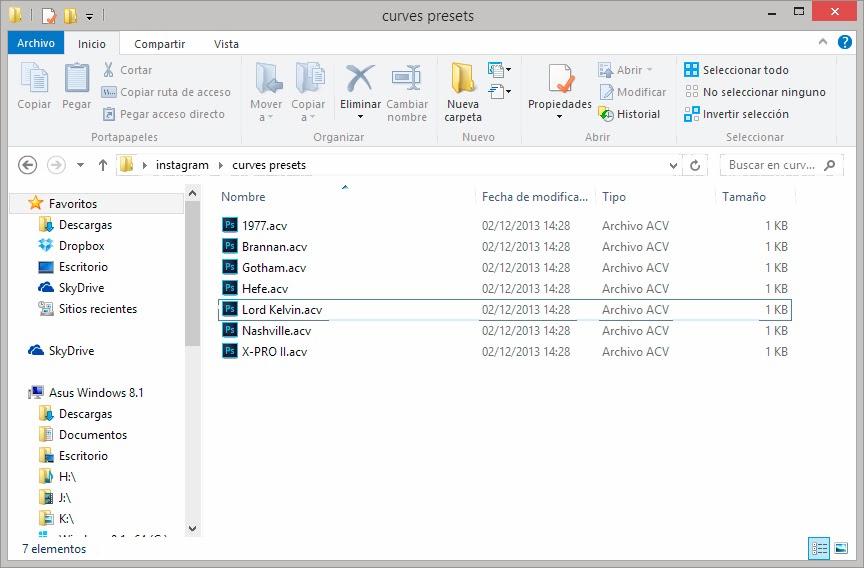
Task: Click No seleccionar ninguno
Action: click(x=755, y=92)
